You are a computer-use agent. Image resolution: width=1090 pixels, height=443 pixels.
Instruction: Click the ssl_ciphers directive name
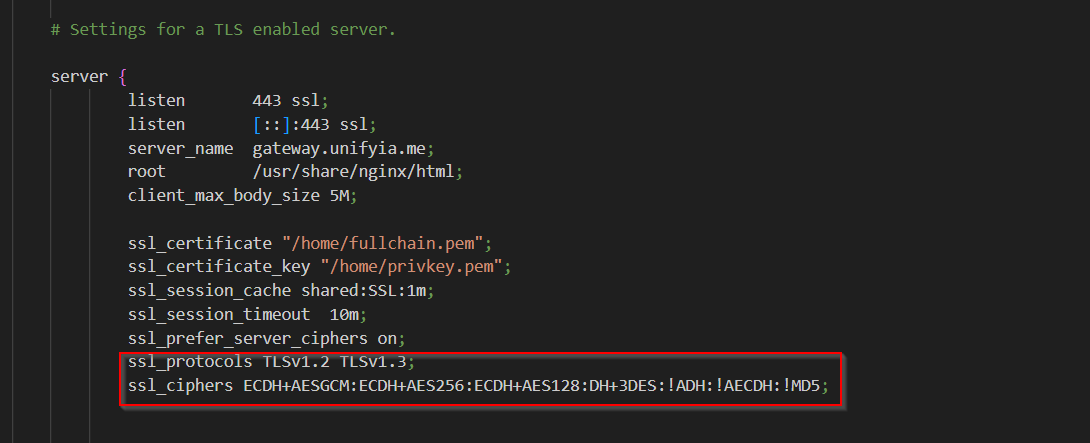180,386
